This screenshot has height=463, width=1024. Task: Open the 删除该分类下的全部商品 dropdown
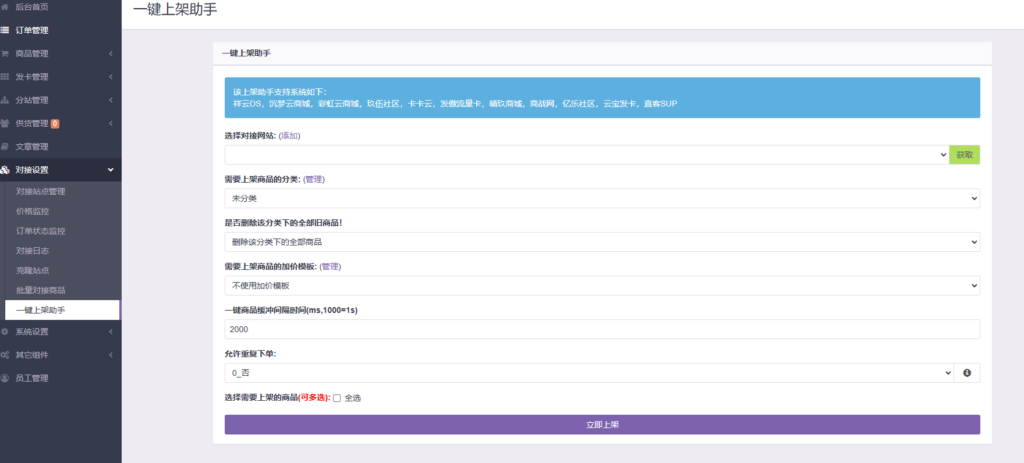coord(602,242)
